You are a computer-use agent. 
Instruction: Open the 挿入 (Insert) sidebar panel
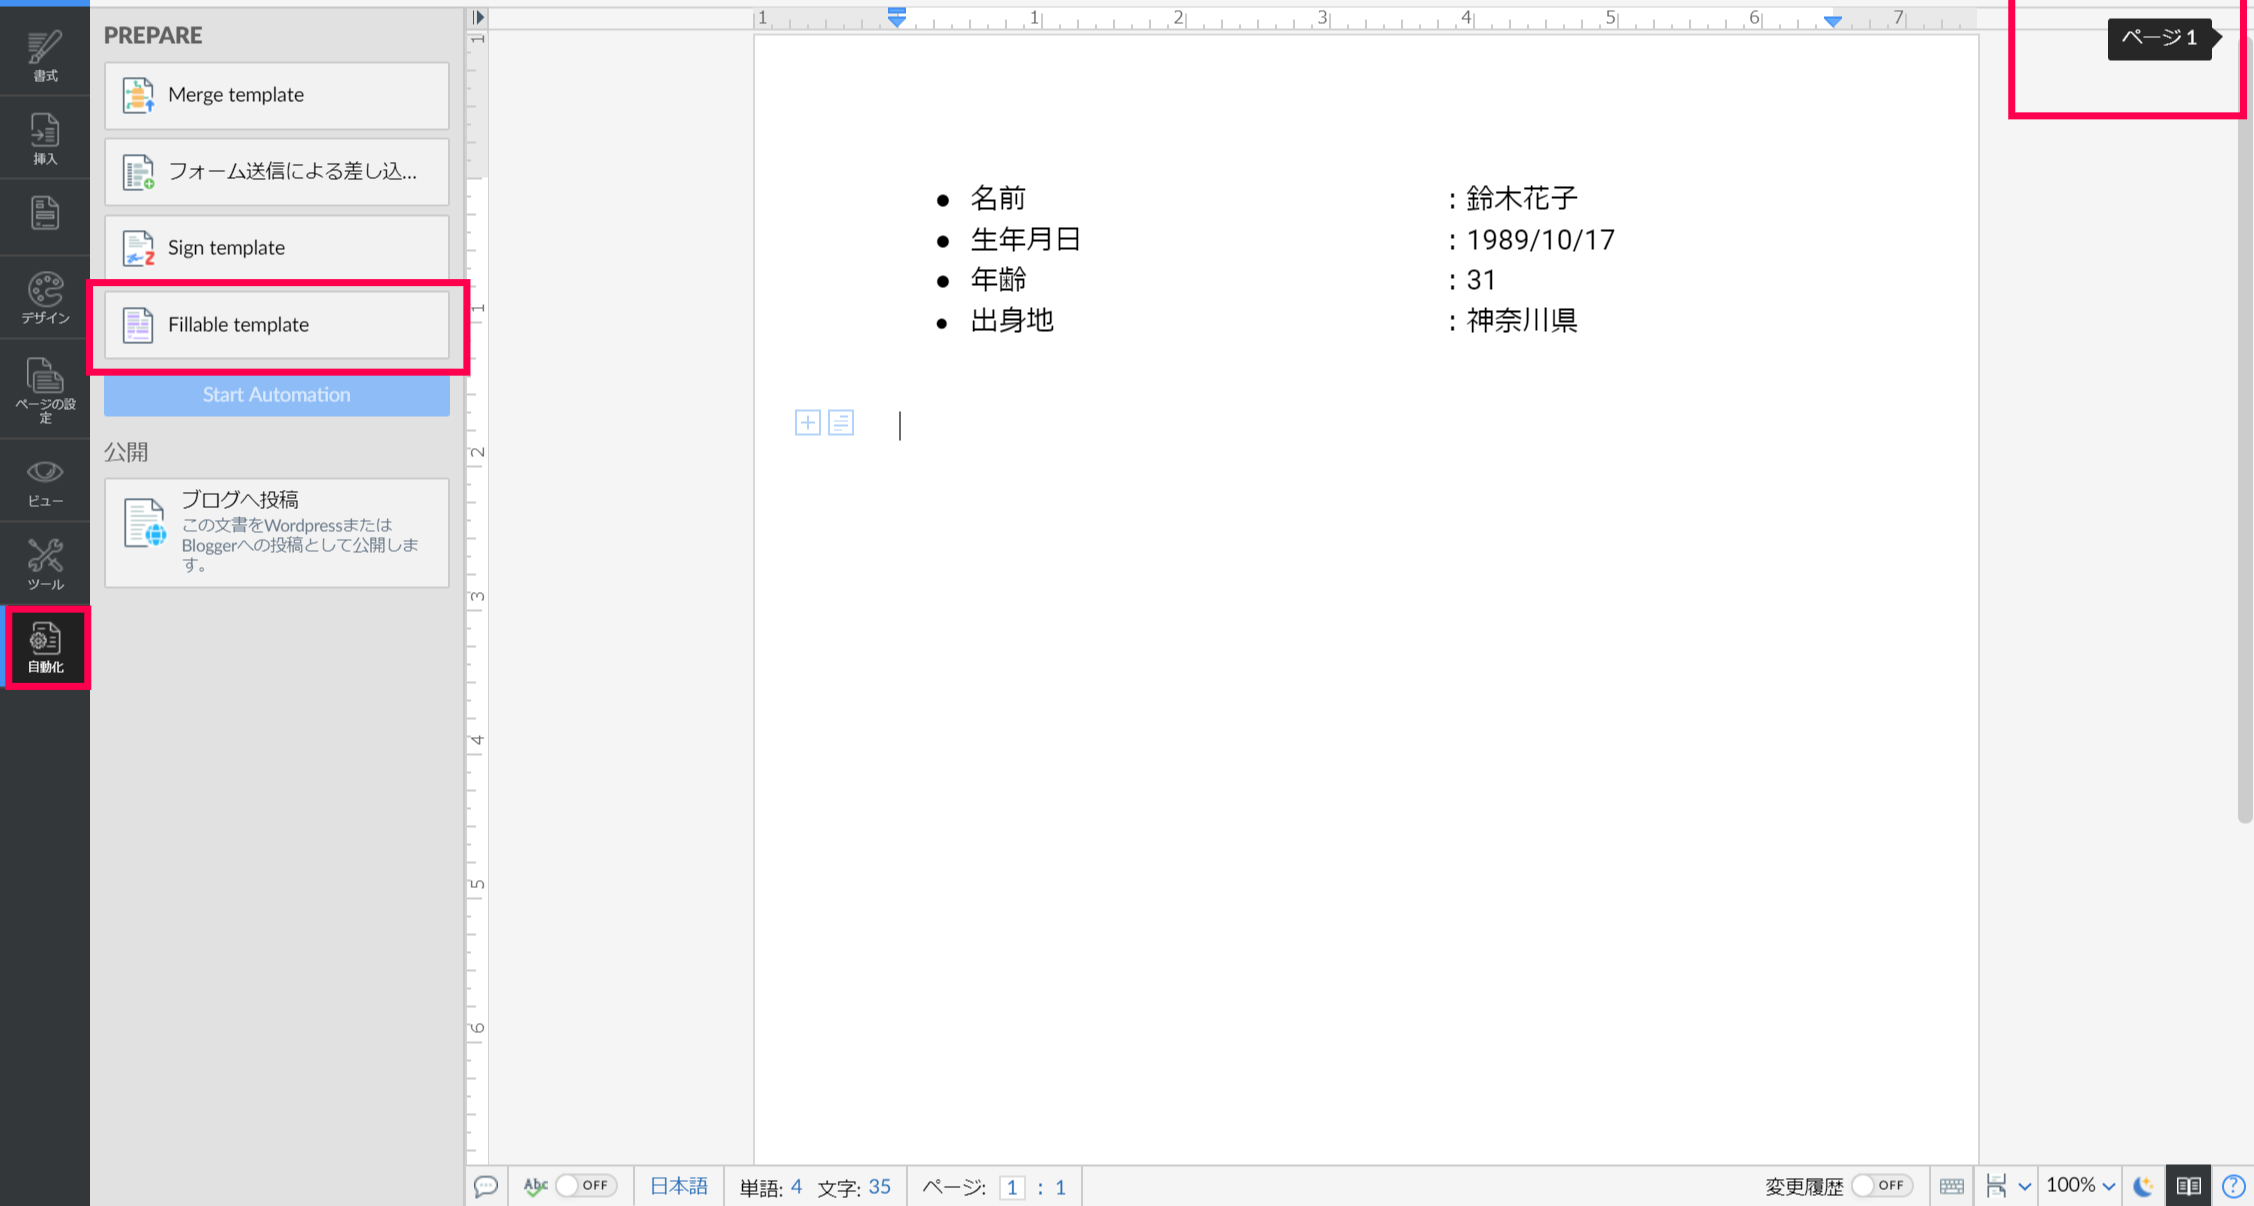point(45,138)
